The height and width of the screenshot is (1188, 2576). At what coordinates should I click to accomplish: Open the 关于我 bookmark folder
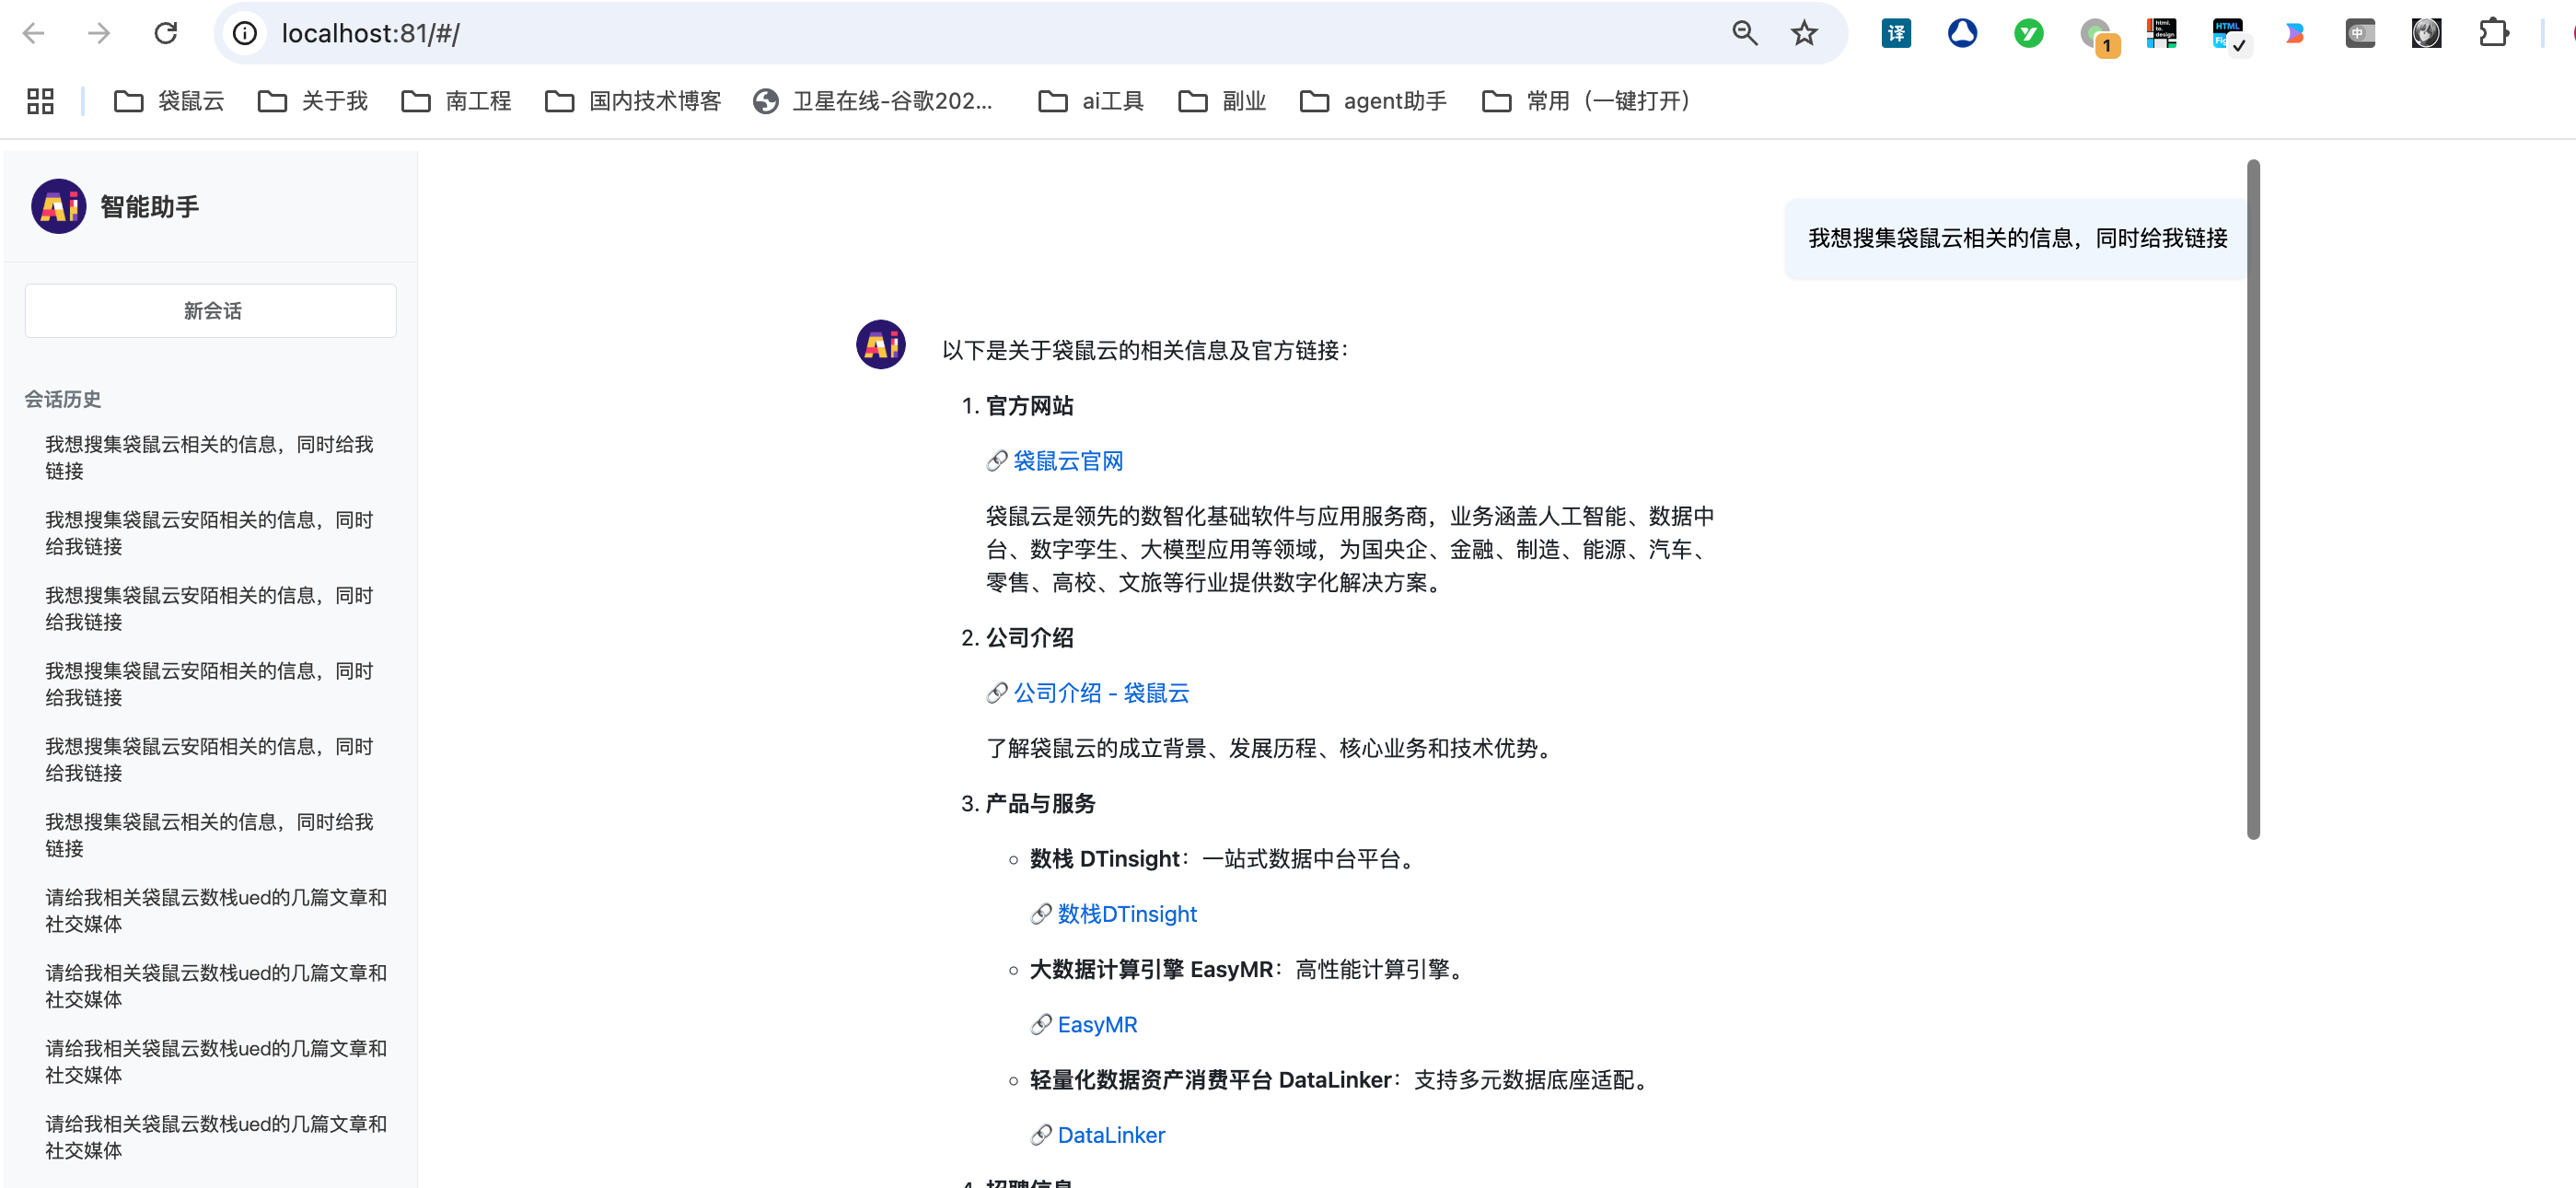point(313,101)
